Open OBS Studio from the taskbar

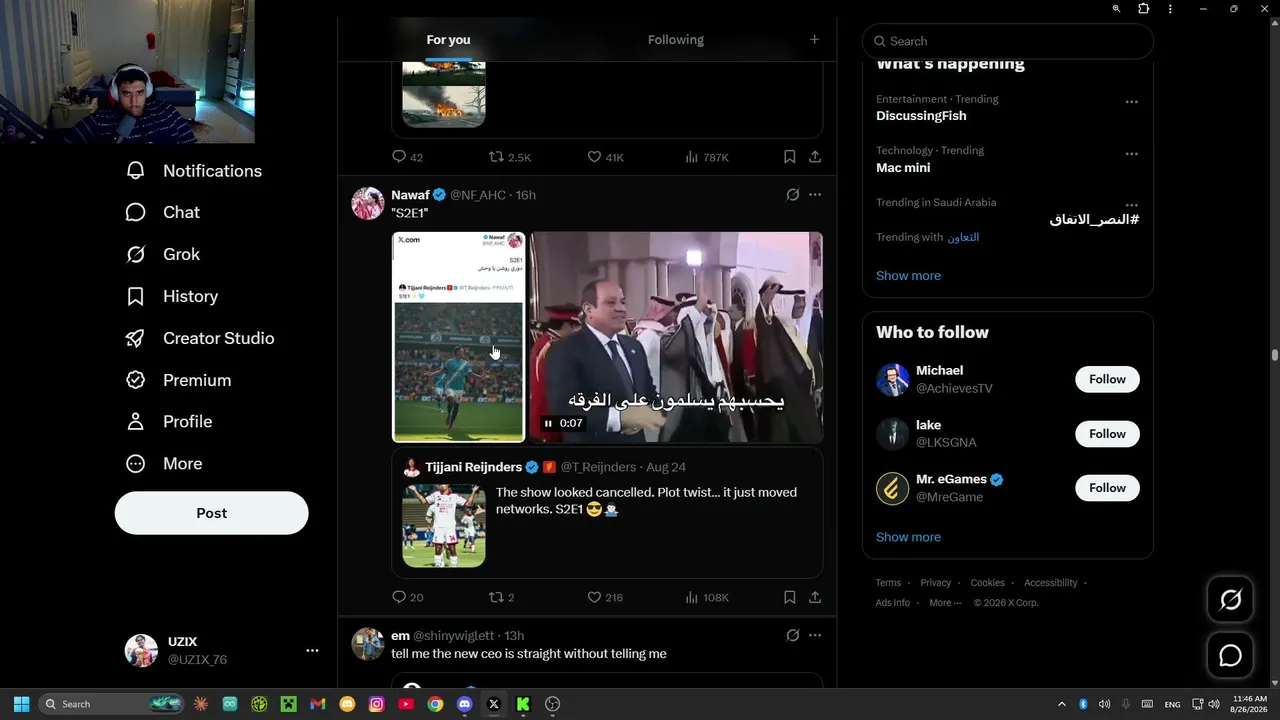552,704
